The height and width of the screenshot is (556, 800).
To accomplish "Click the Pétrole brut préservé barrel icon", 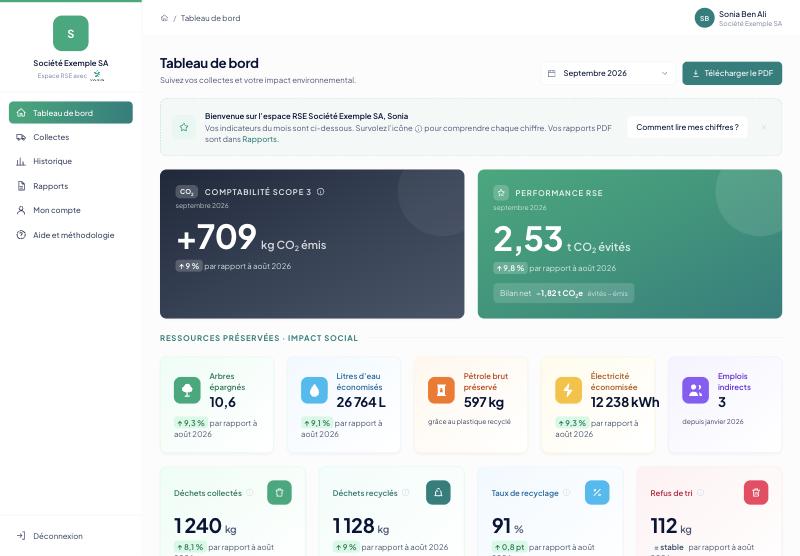I will [441, 390].
